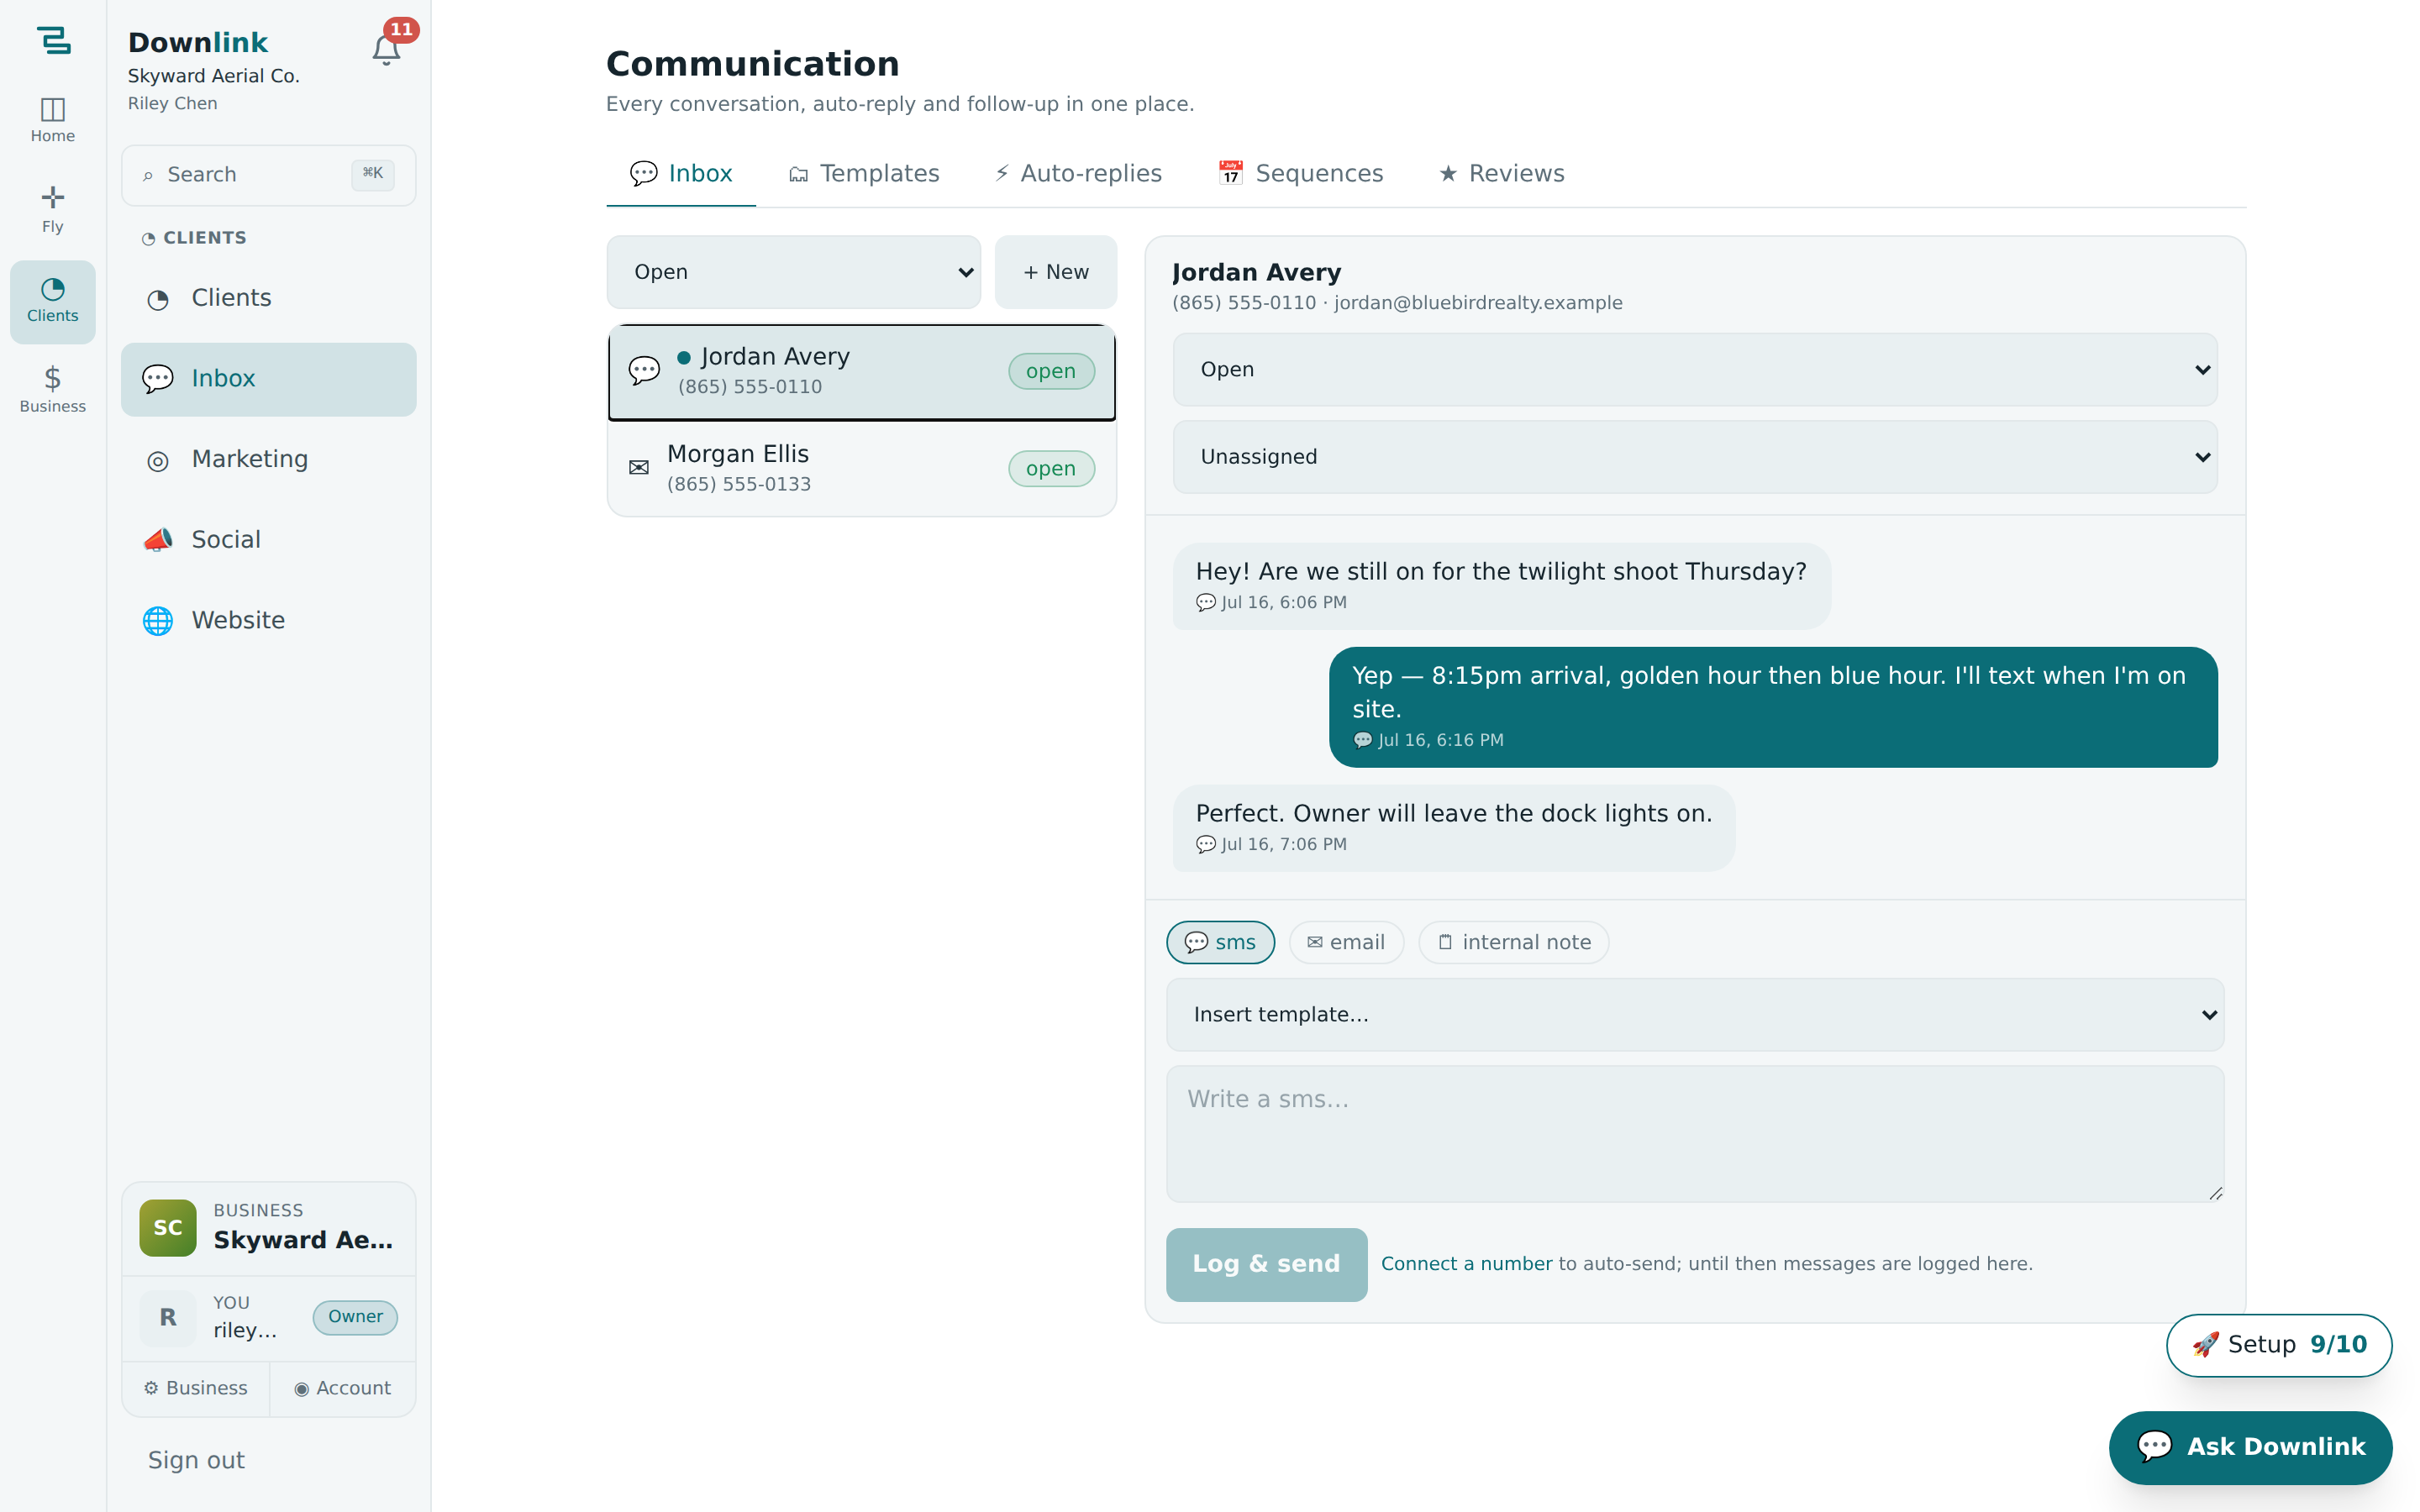
Task: Focus the Write a sms text area
Action: pyautogui.click(x=1695, y=1134)
